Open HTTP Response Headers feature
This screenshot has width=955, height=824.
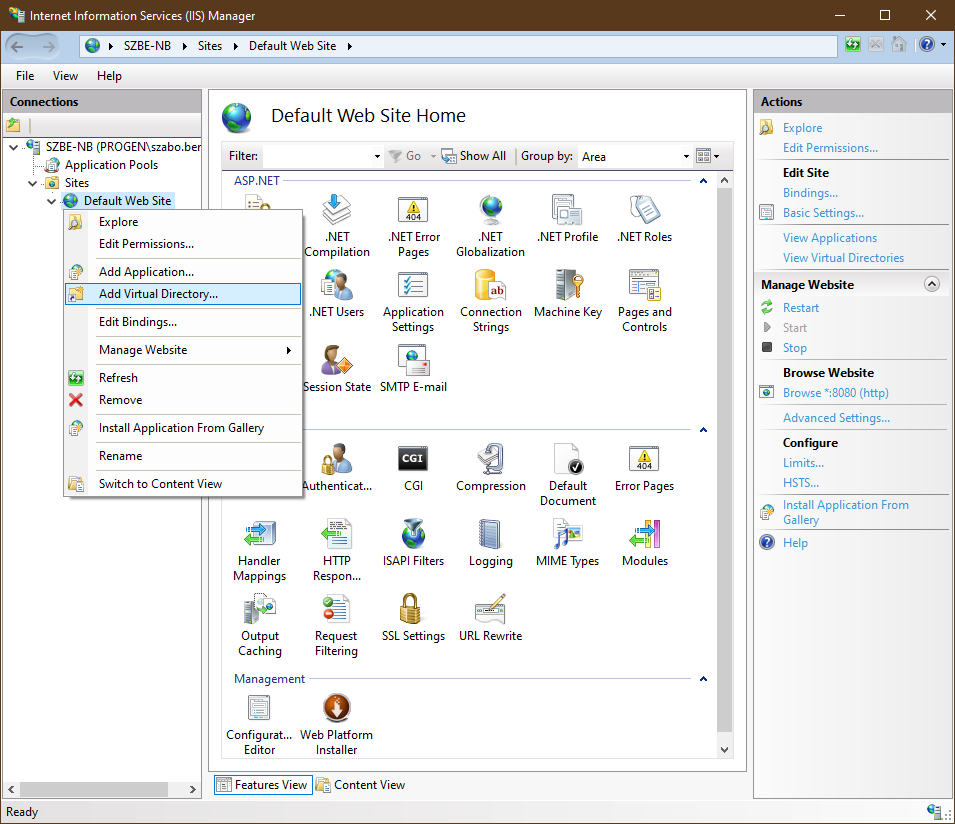[x=337, y=550]
